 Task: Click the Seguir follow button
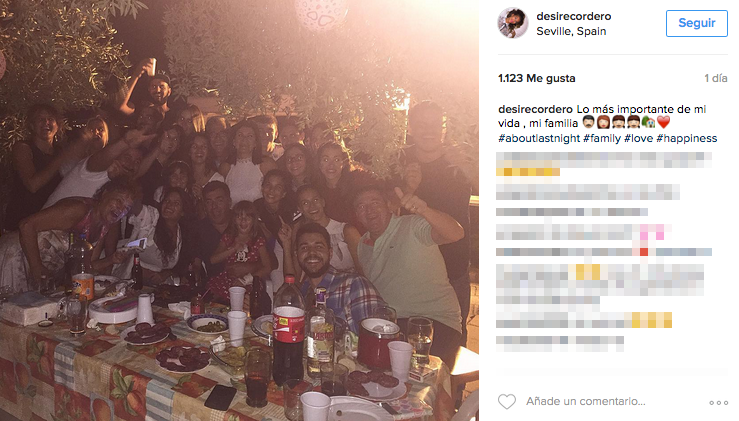(697, 23)
